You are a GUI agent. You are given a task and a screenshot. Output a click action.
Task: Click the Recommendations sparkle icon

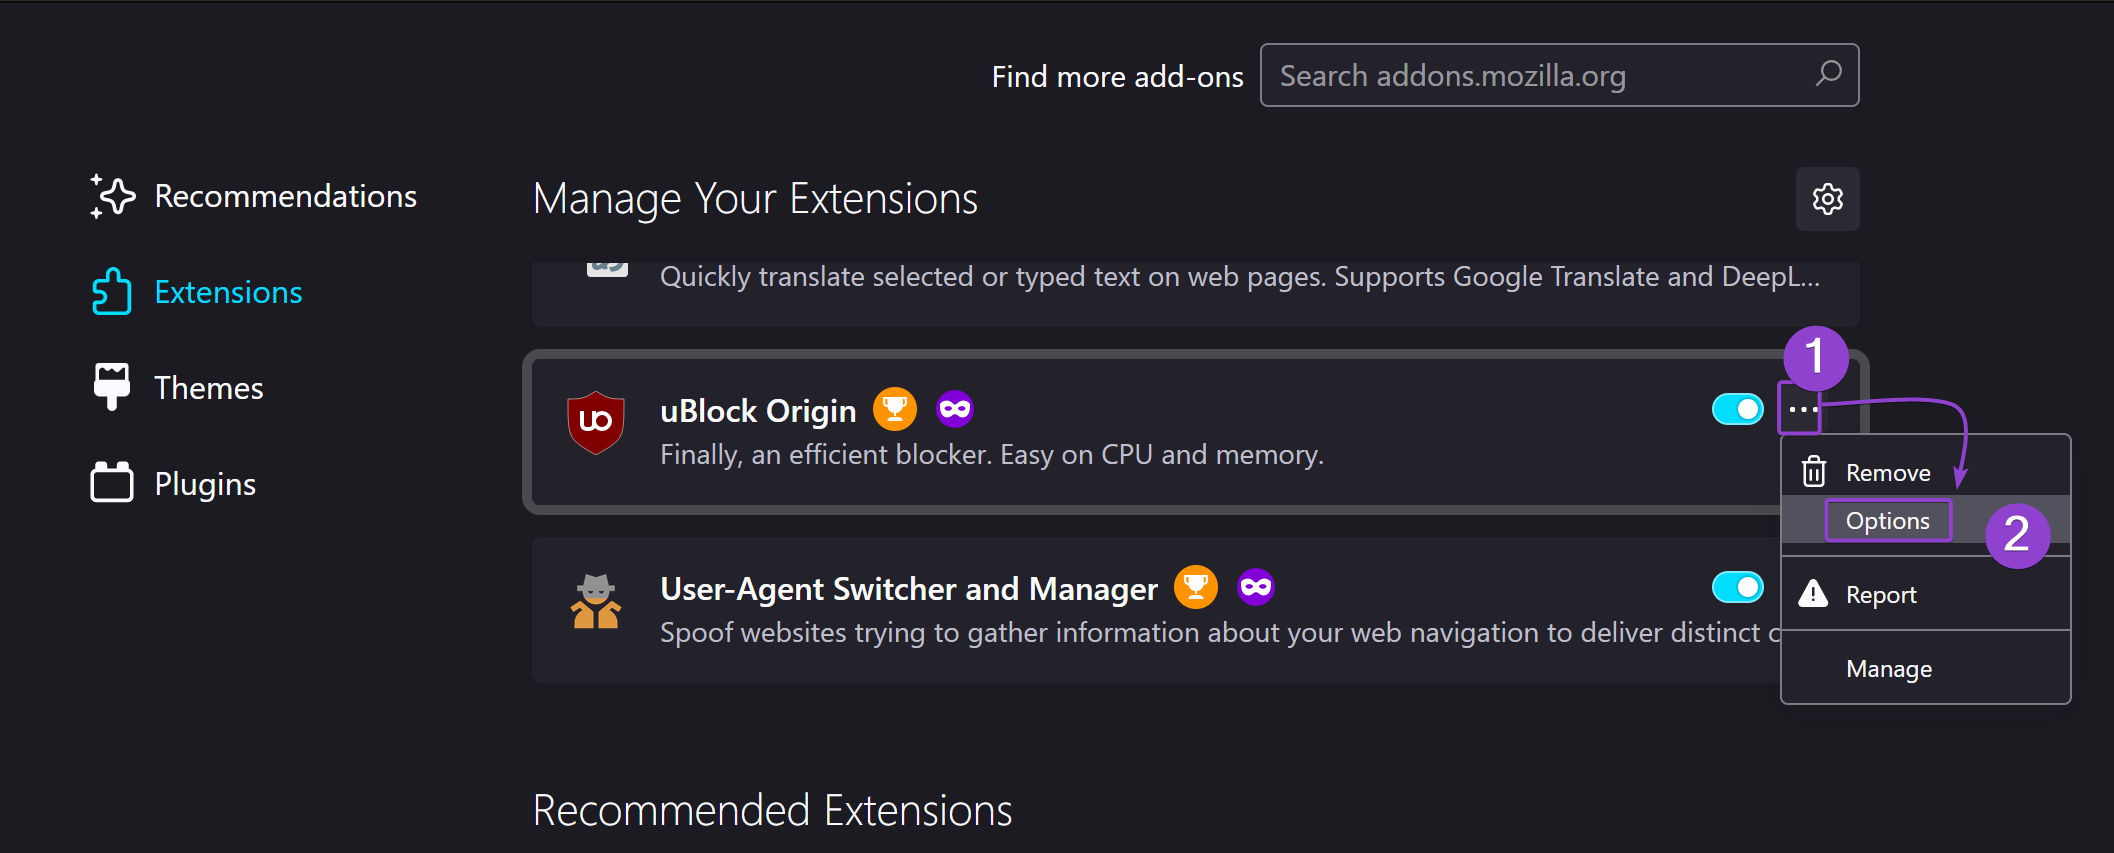pos(112,196)
